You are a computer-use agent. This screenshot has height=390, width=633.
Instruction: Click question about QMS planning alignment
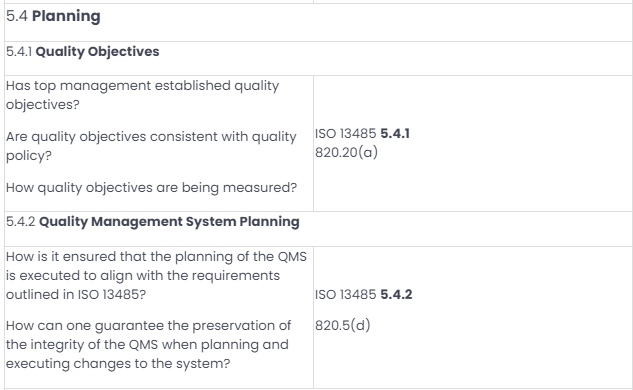[x=156, y=275]
